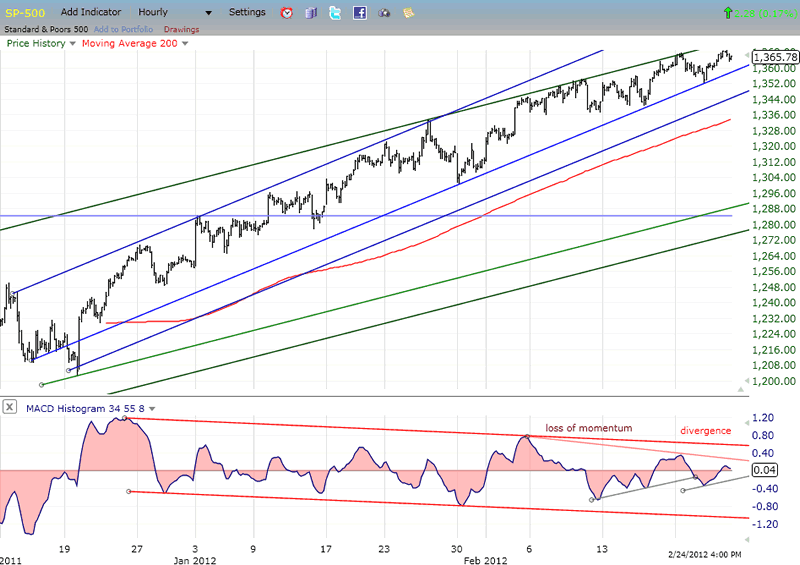This screenshot has height=565, width=800.
Task: Share chart via Facebook icon
Action: [x=359, y=13]
